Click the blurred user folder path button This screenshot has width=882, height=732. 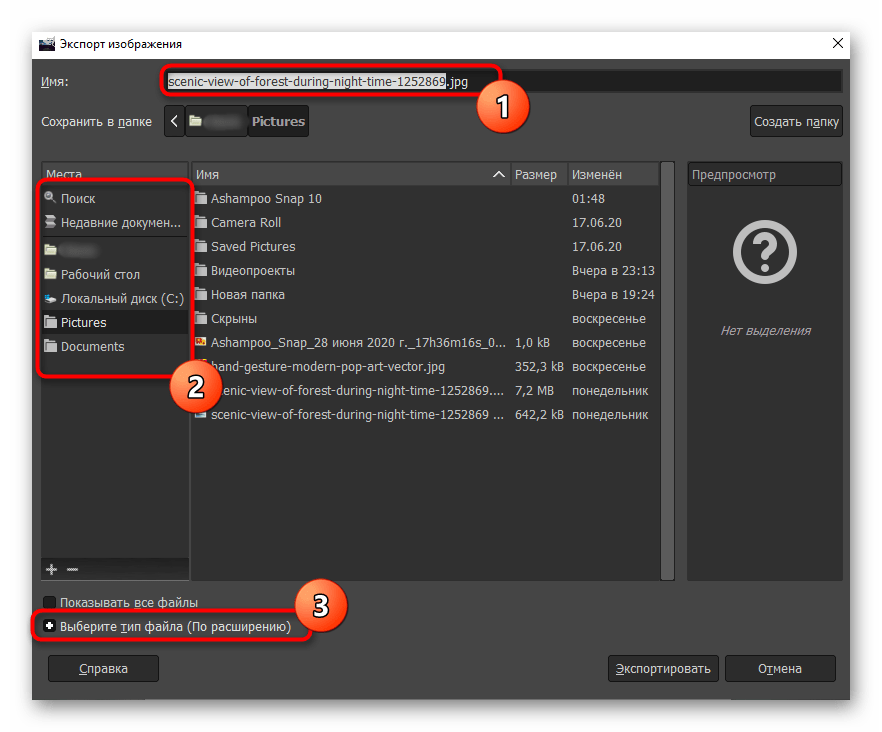[216, 121]
